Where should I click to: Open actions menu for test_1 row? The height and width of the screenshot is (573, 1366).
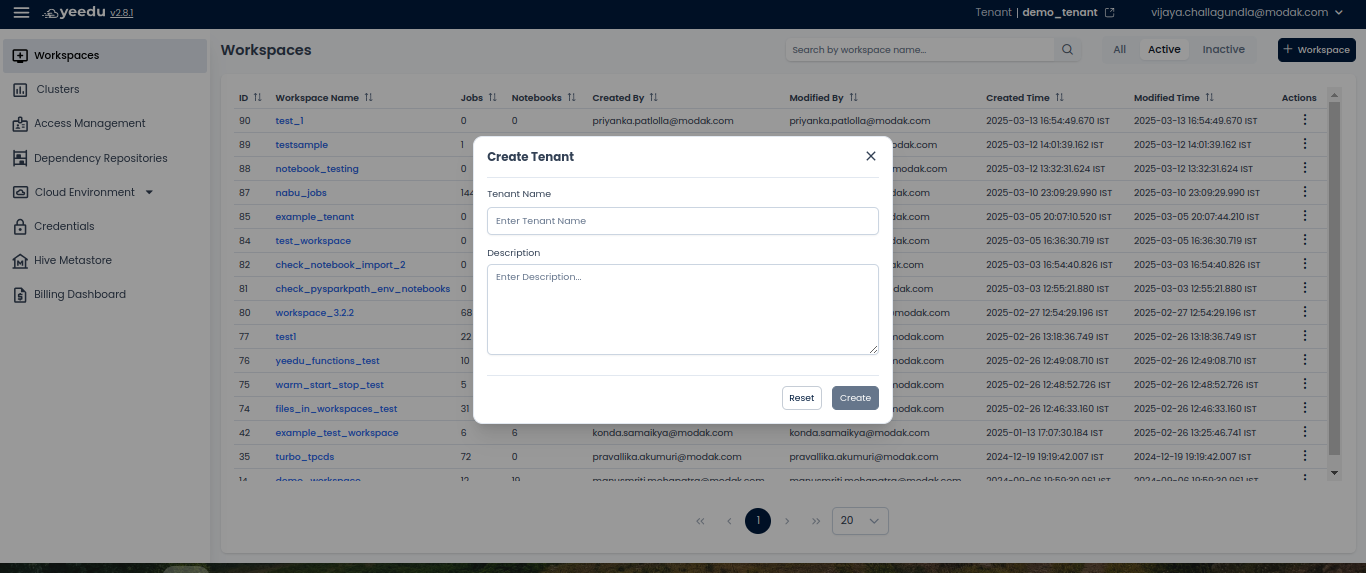[x=1304, y=120]
